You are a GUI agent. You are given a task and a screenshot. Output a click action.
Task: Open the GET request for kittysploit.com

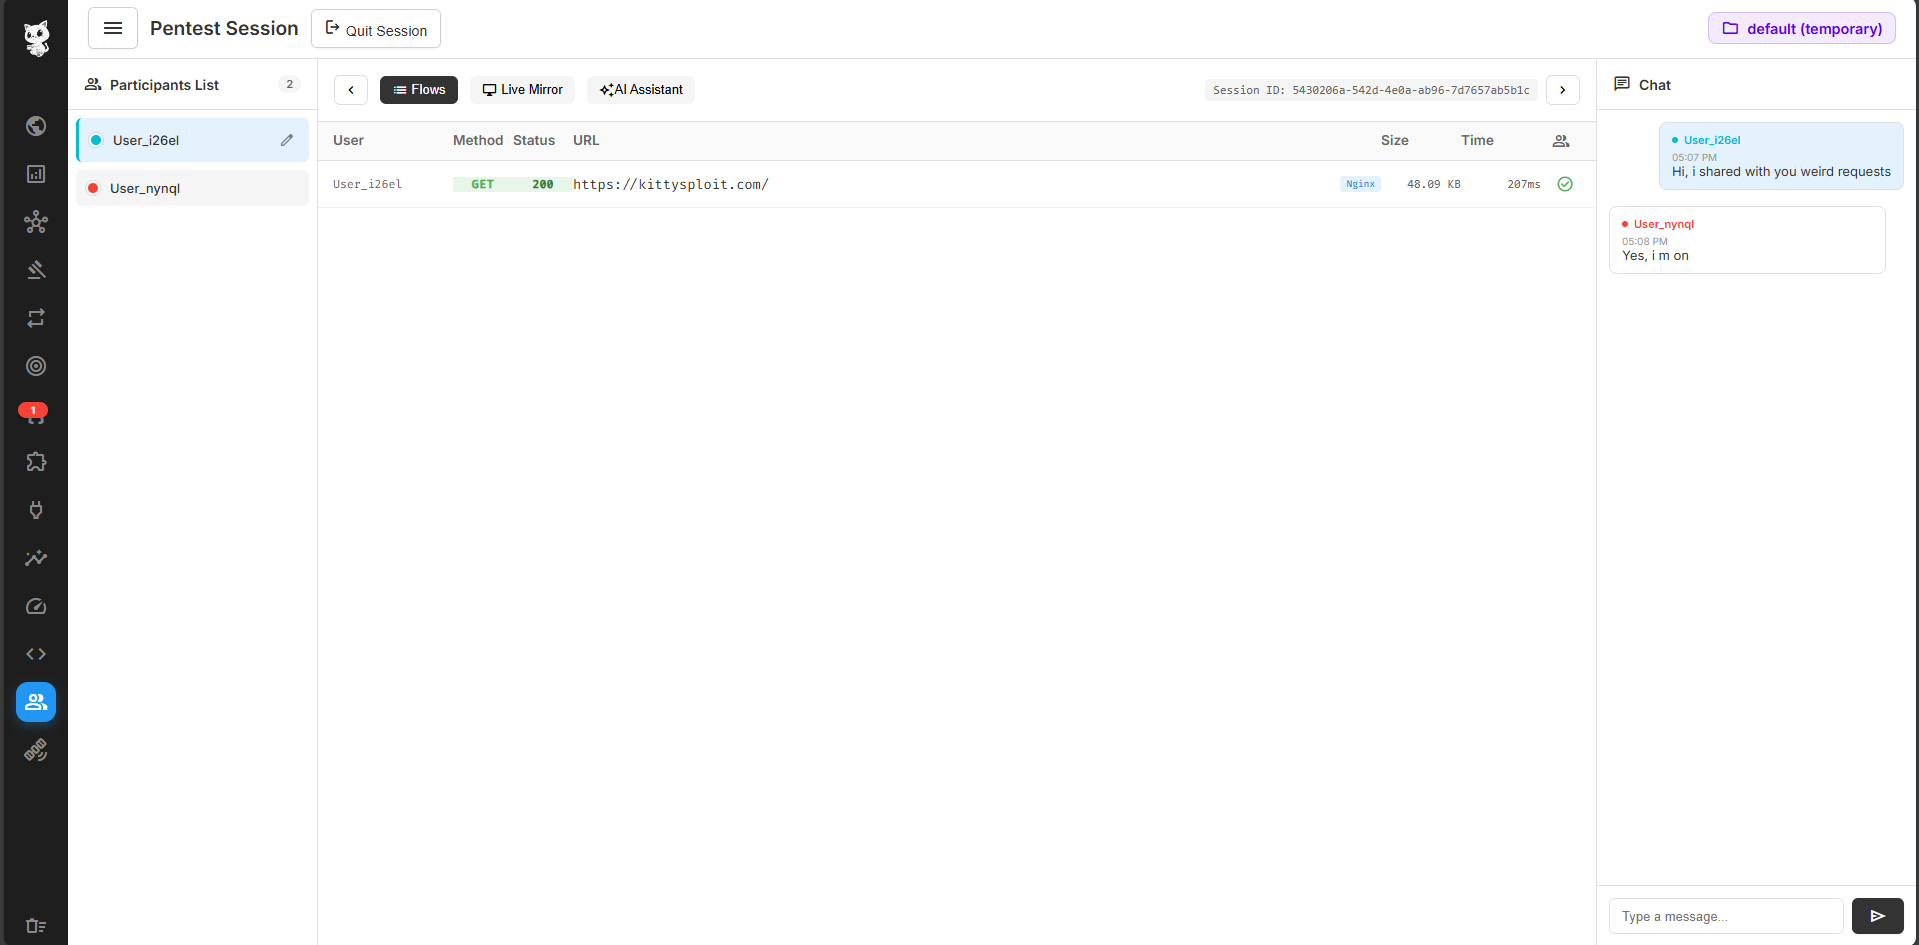670,184
